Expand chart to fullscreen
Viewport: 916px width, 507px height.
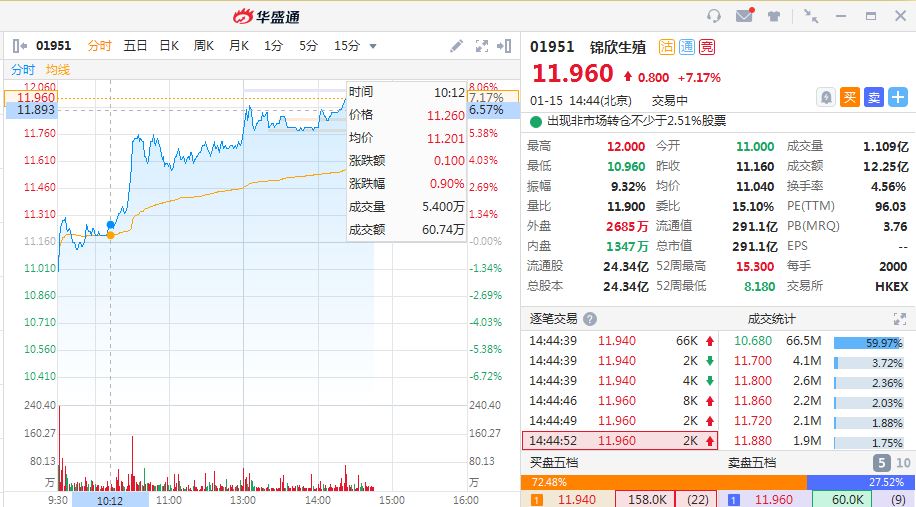coord(481,46)
